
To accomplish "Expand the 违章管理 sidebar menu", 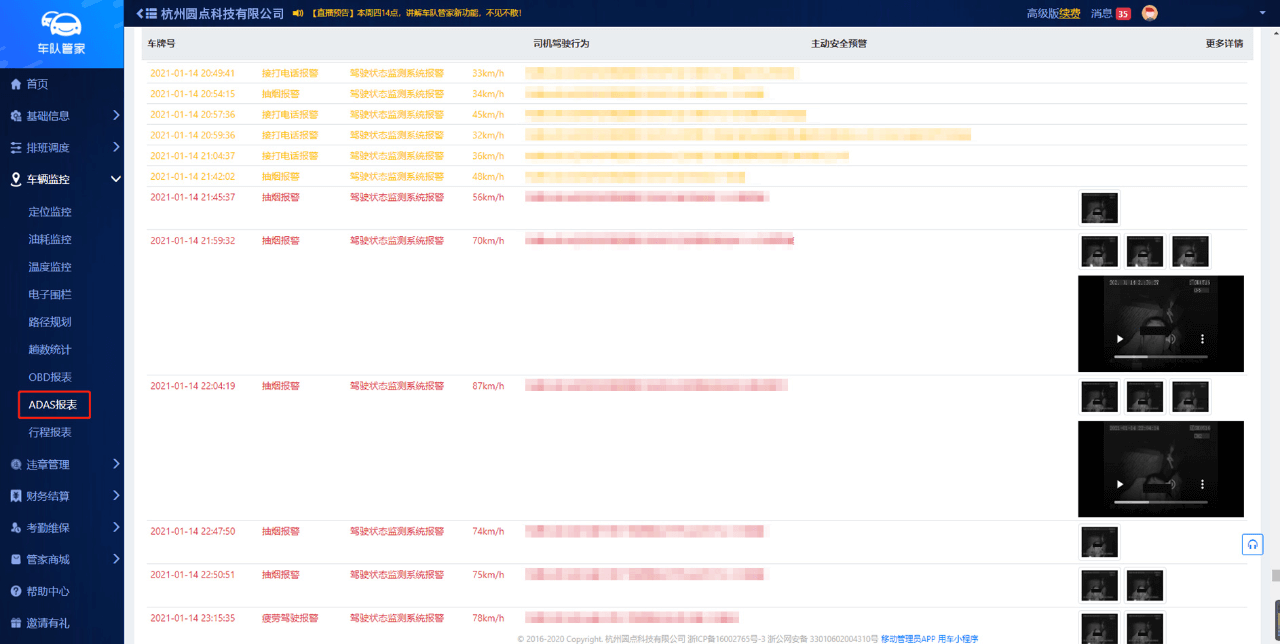I will 62,464.
